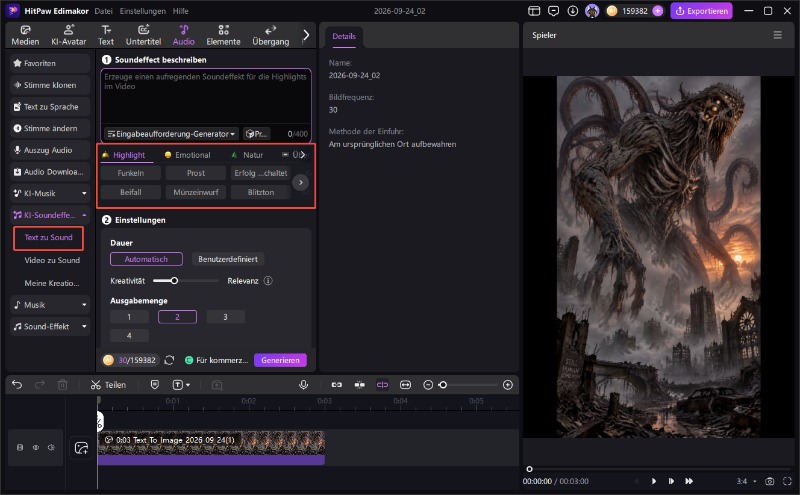Screen dimensions: 800x495
Task: Show next presets with round arrow
Action: [301, 182]
